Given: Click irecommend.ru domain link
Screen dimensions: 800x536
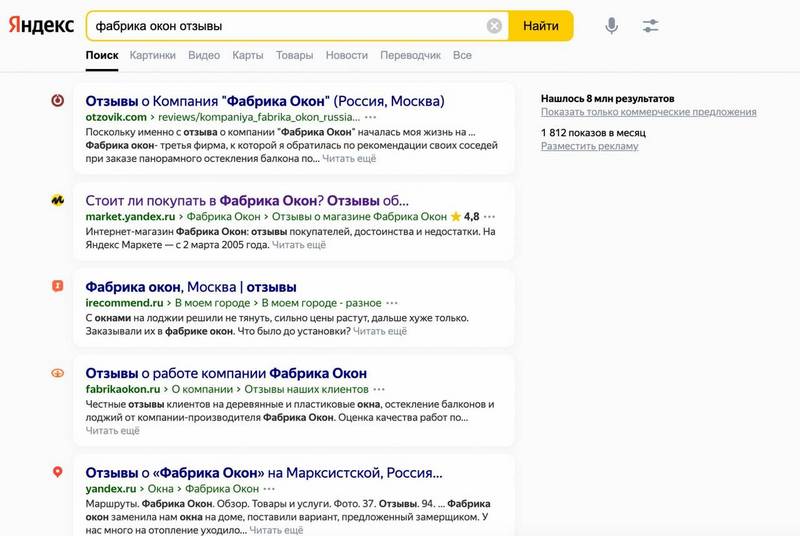Looking at the screenshot, I should 124,302.
